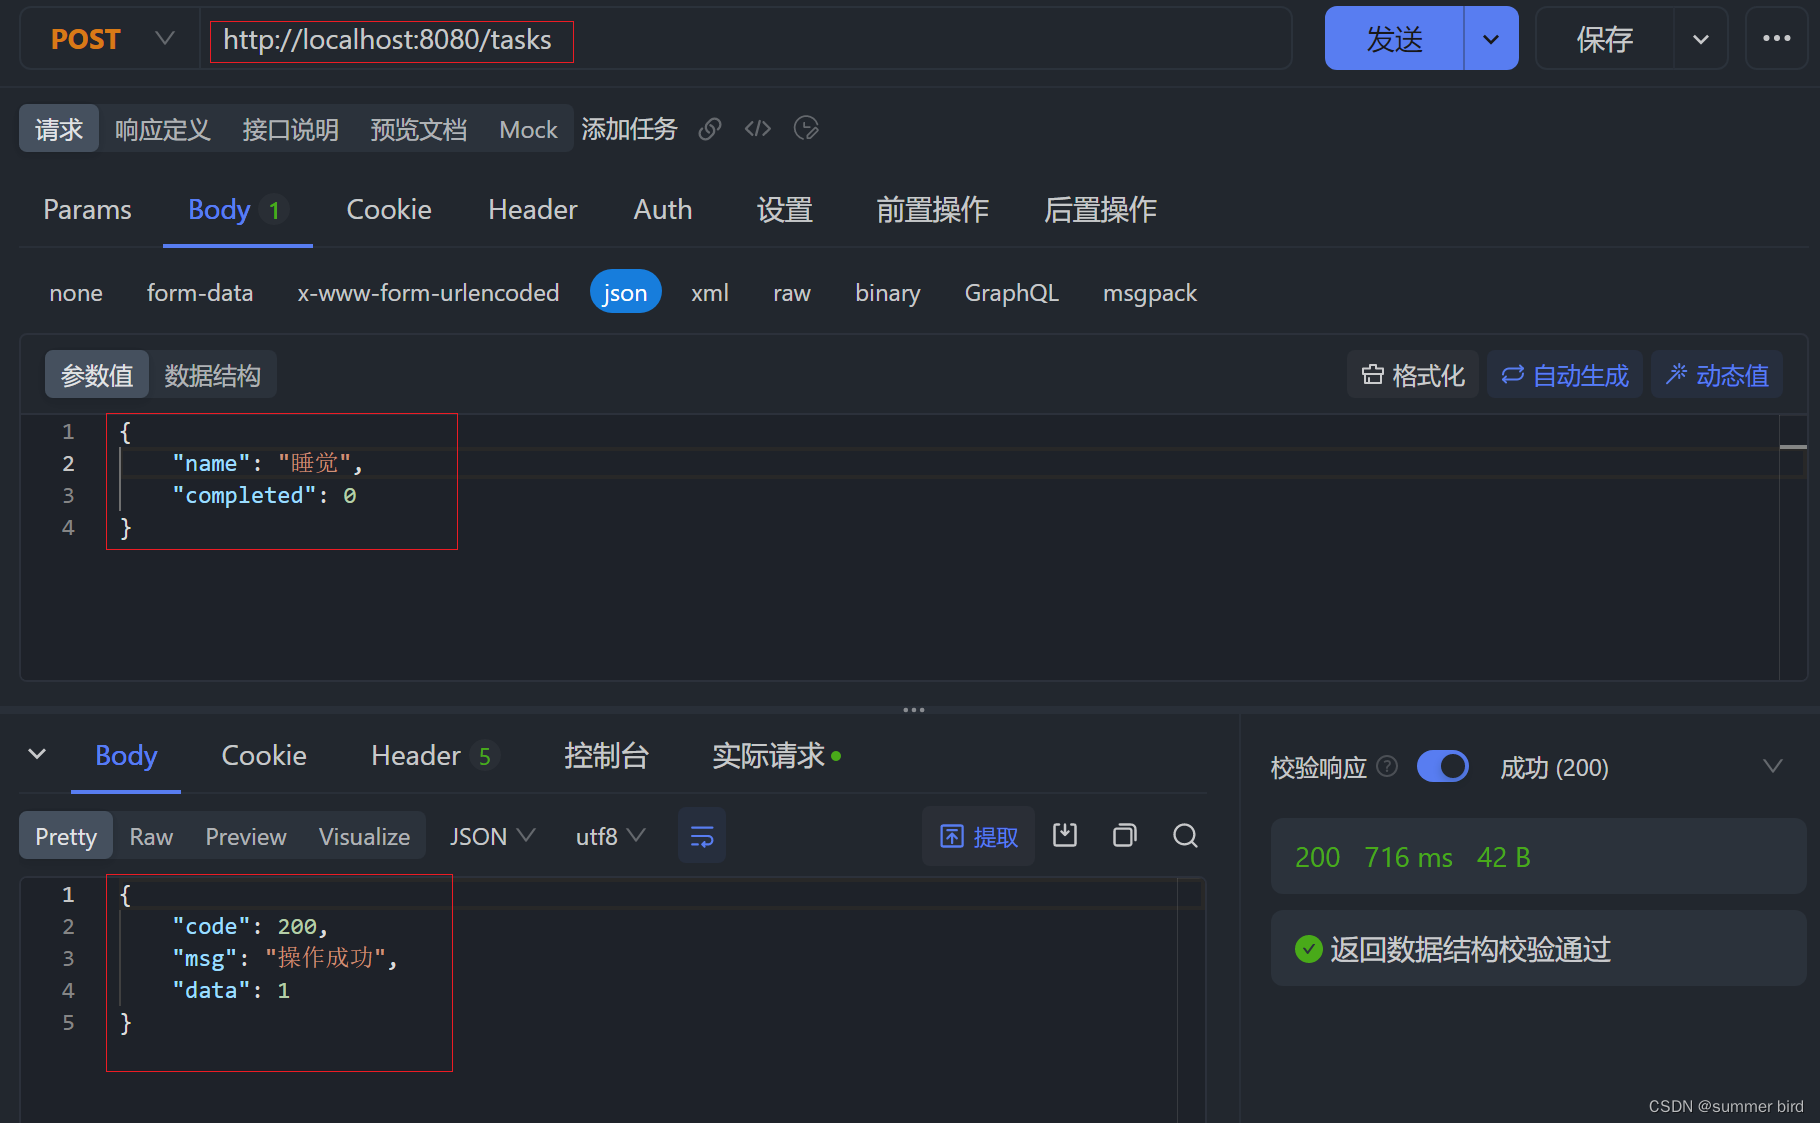
Task: Open the POST method dropdown
Action: [x=112, y=39]
